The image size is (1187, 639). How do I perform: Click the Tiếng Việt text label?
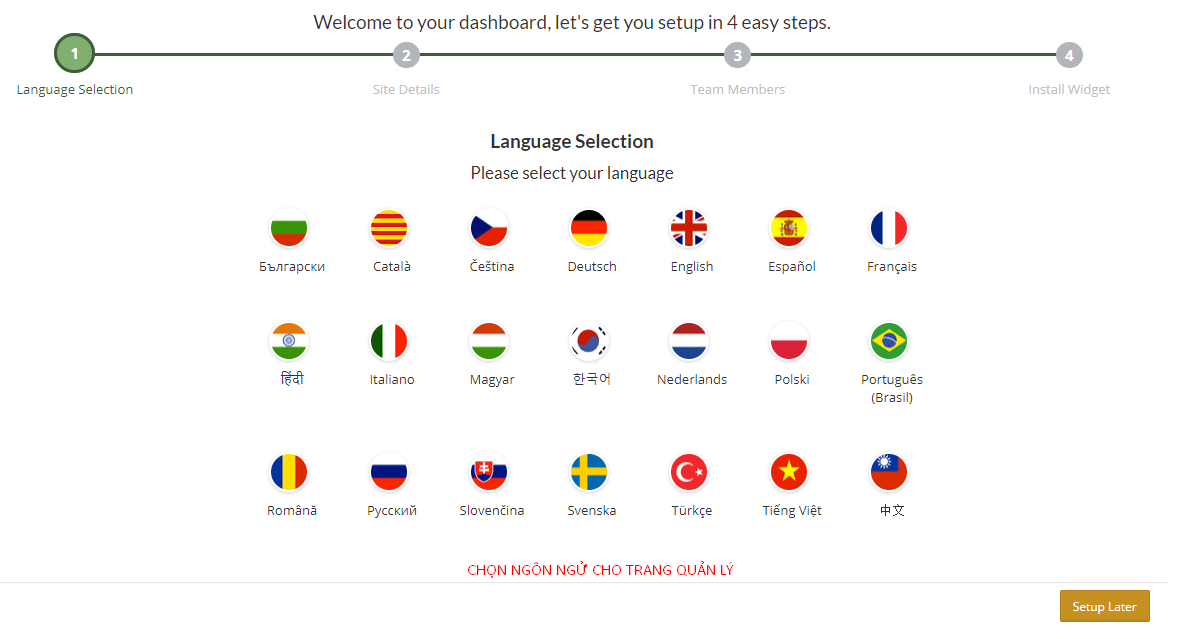792,510
